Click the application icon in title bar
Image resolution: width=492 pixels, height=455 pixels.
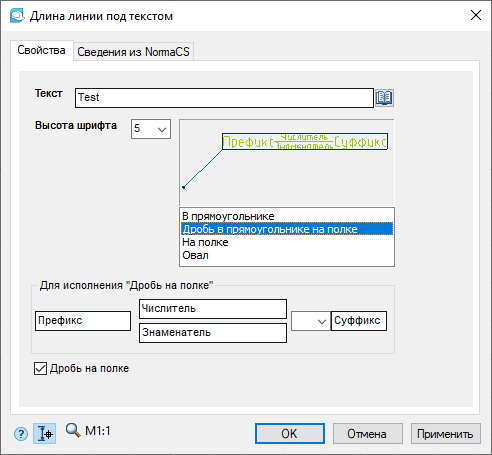tap(17, 16)
